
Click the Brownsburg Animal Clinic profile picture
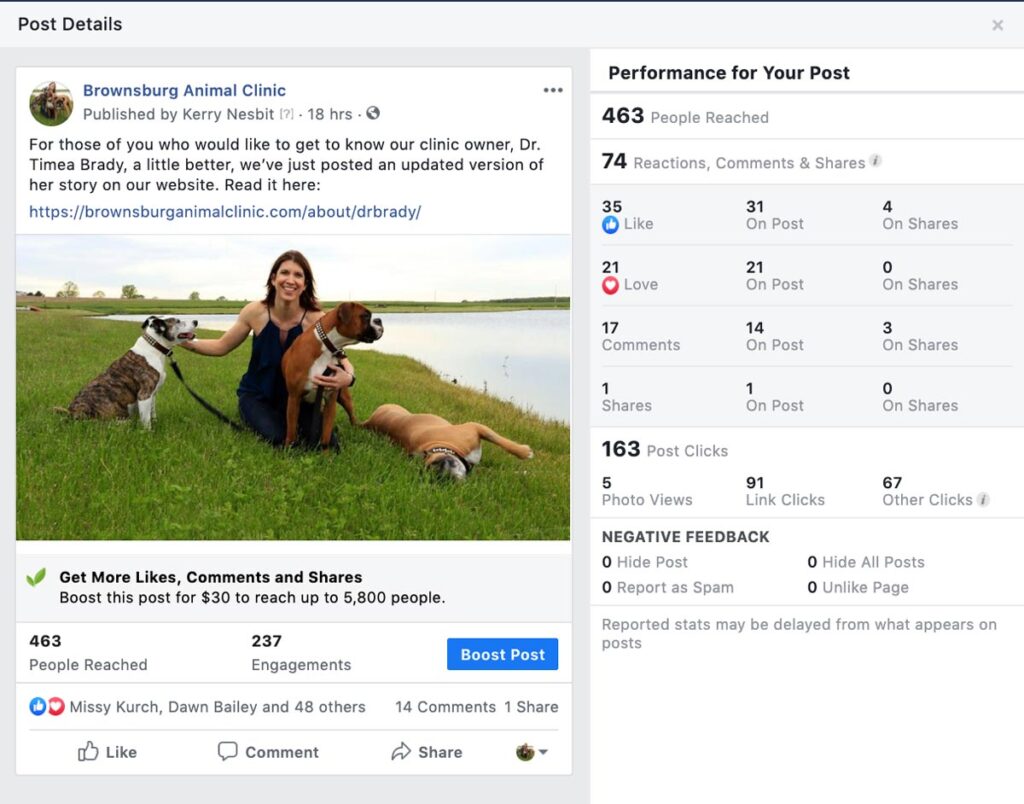[x=51, y=103]
